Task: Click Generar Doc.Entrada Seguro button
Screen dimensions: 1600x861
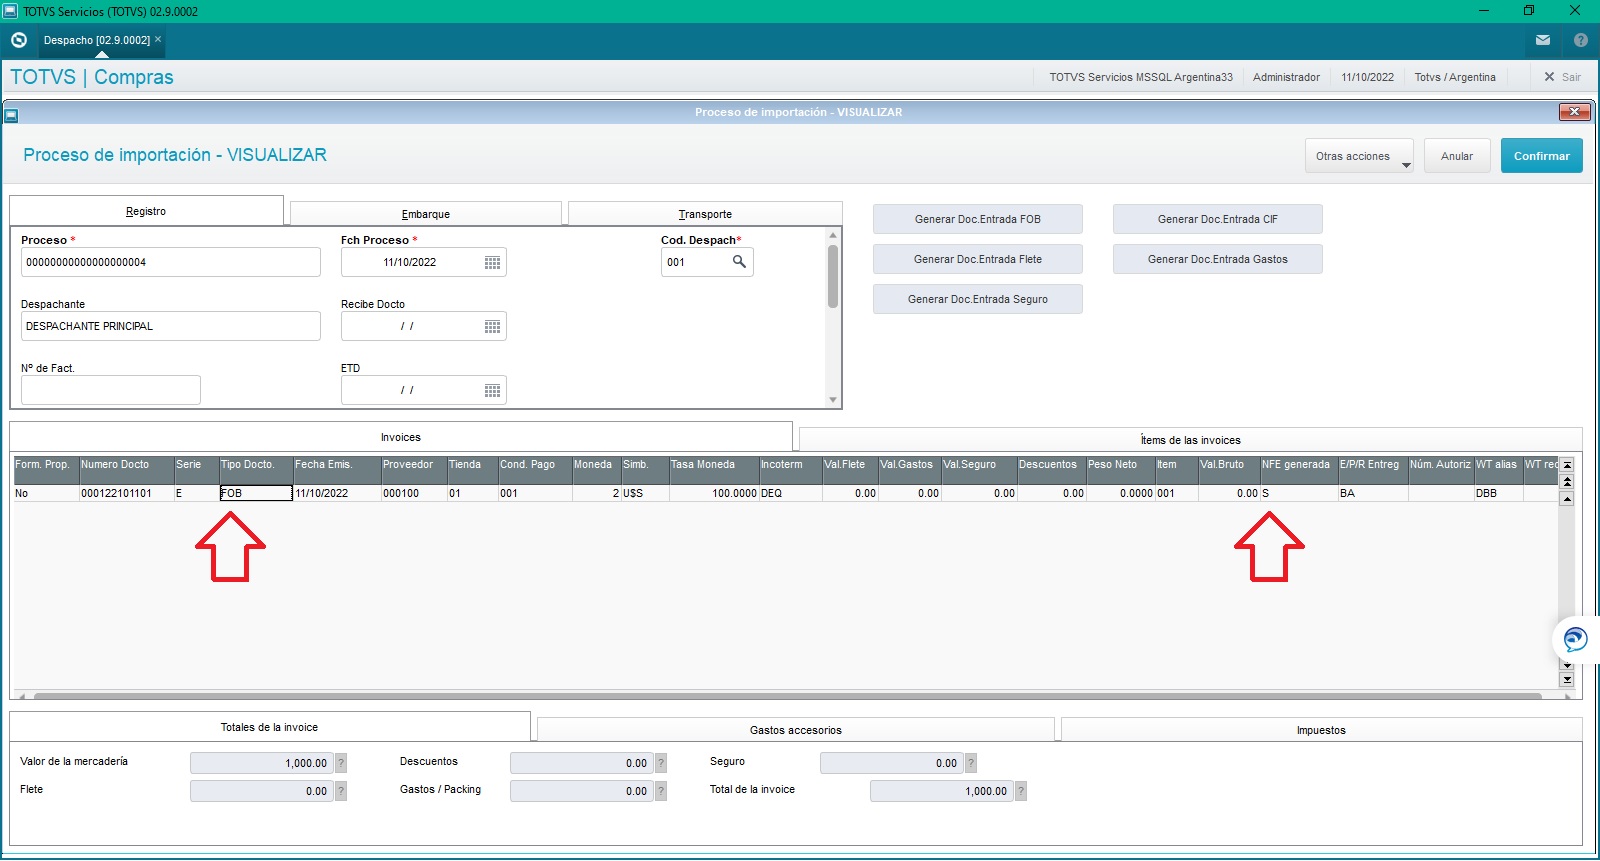Action: pos(977,299)
